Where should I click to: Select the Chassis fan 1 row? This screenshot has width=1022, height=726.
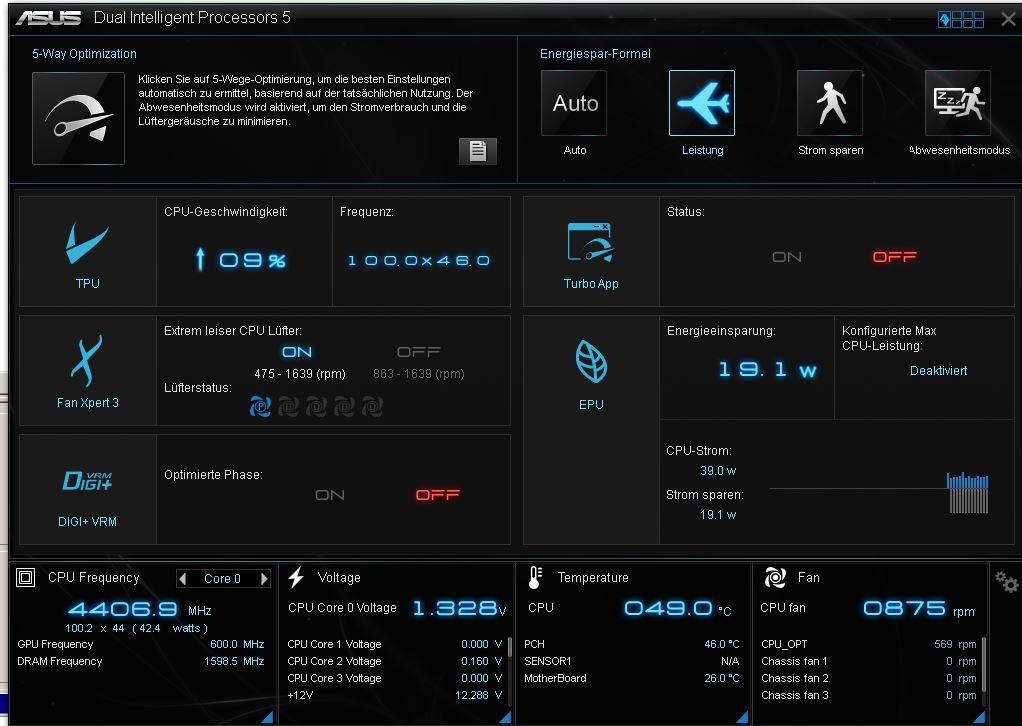click(x=869, y=661)
